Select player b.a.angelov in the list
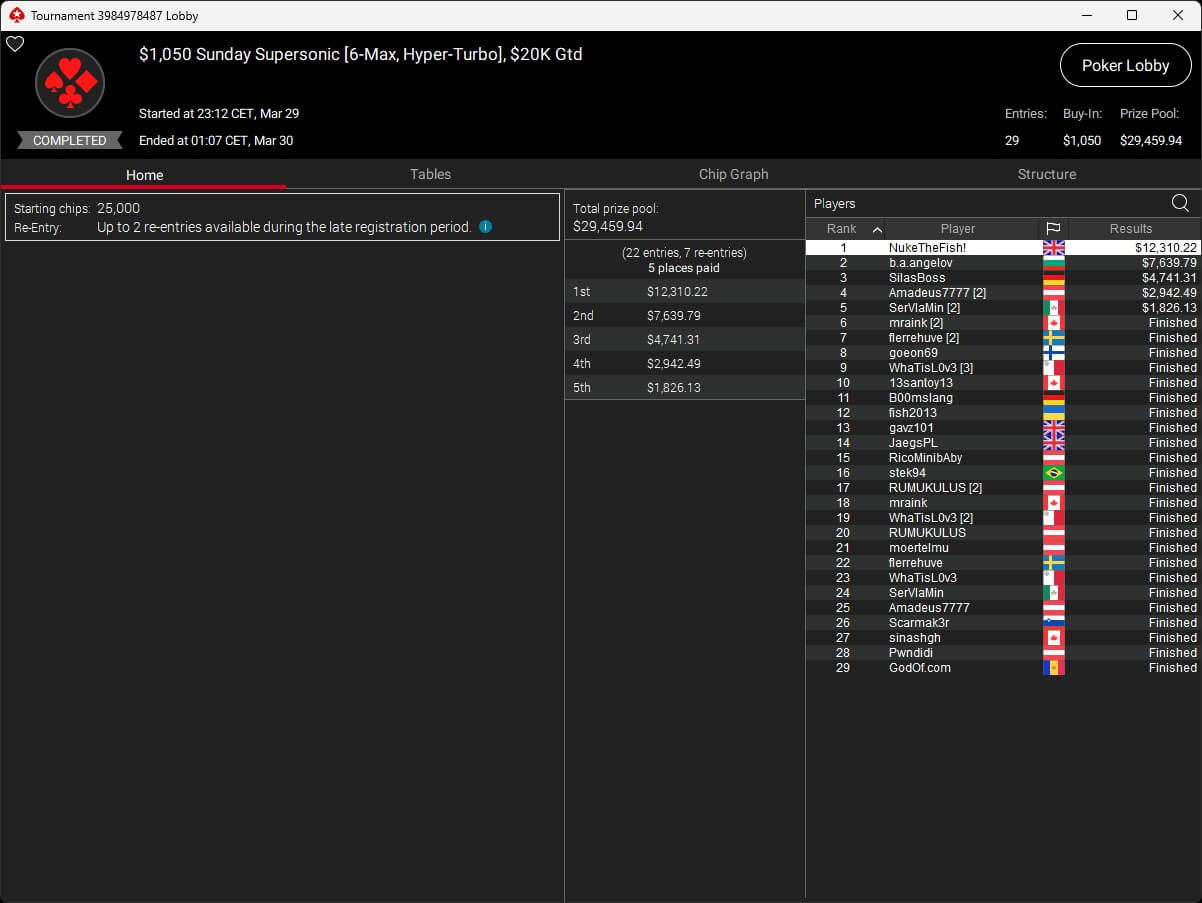 tap(920, 263)
